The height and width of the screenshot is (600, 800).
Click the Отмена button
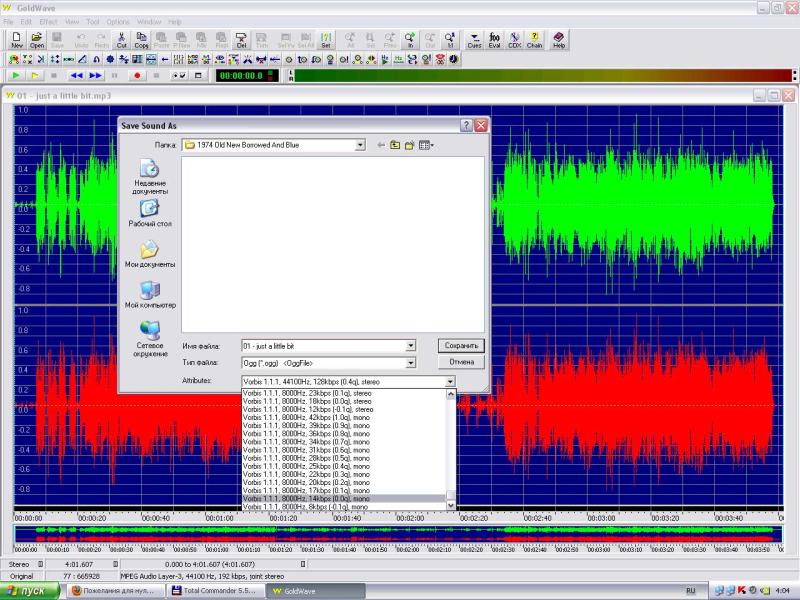click(461, 362)
